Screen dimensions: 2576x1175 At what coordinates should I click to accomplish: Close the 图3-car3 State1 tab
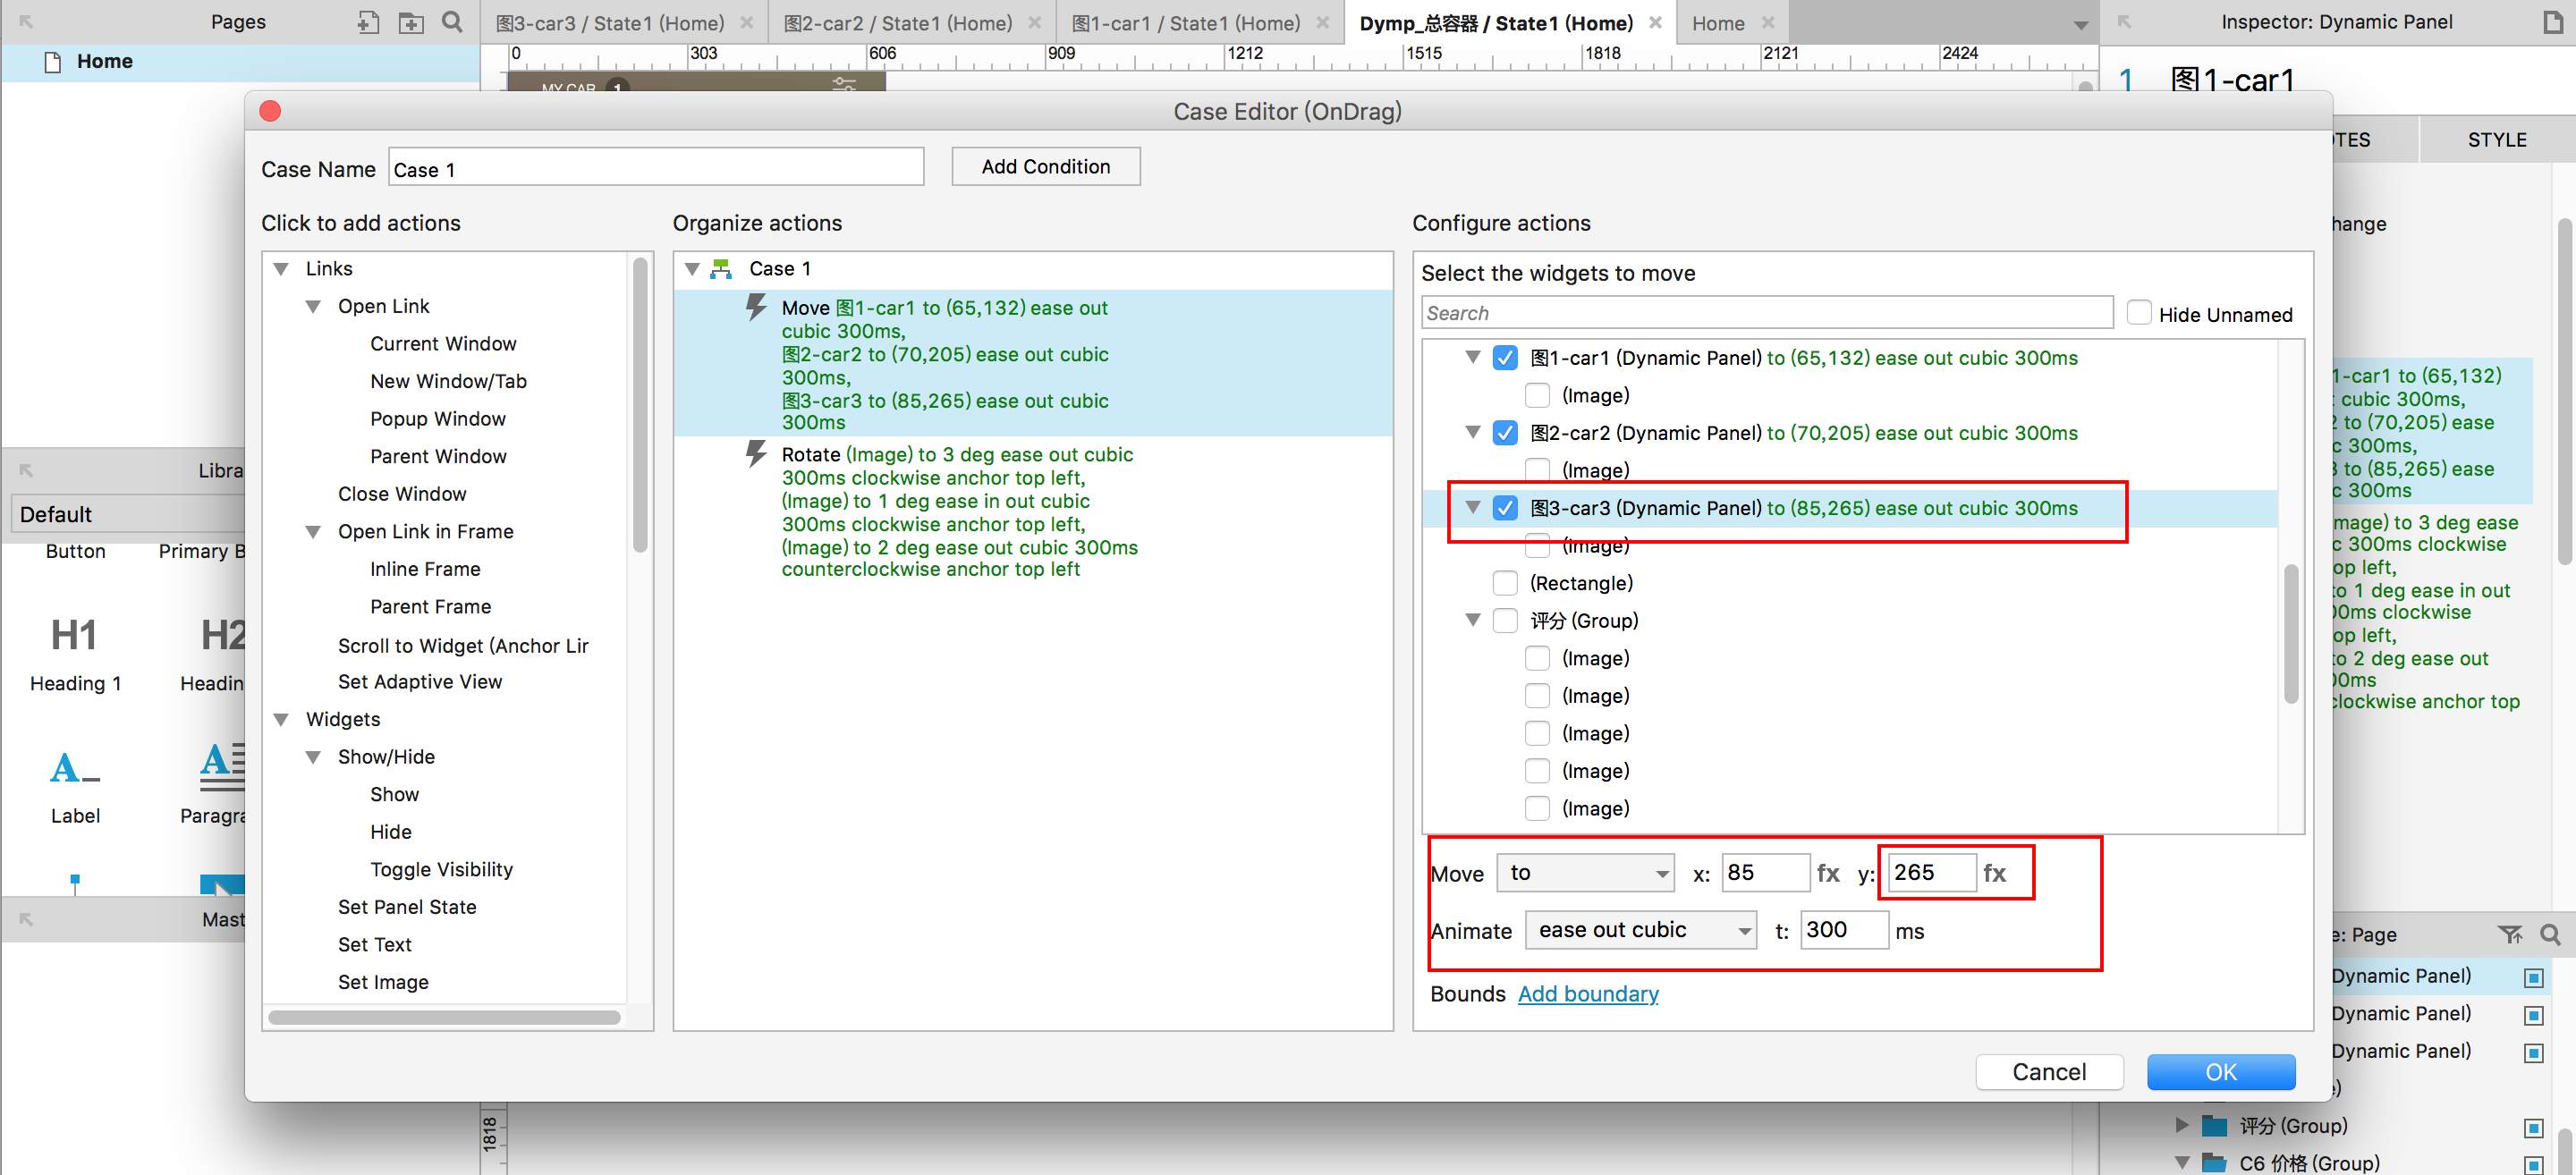tap(746, 23)
